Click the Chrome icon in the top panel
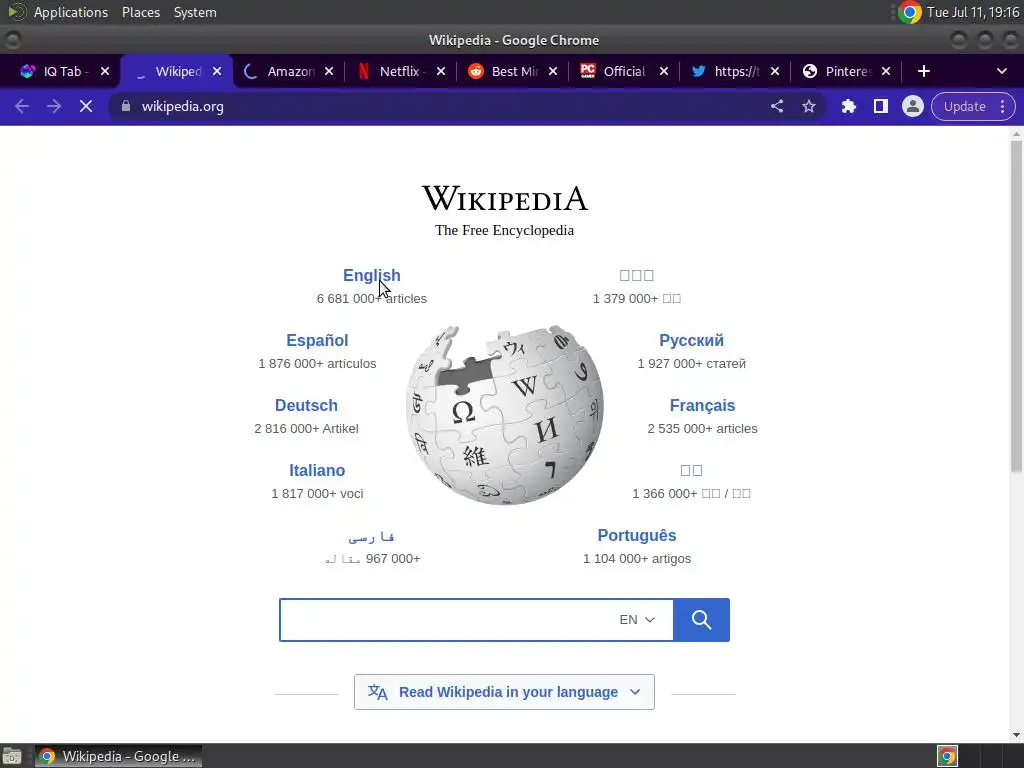The height and width of the screenshot is (768, 1024). (909, 12)
